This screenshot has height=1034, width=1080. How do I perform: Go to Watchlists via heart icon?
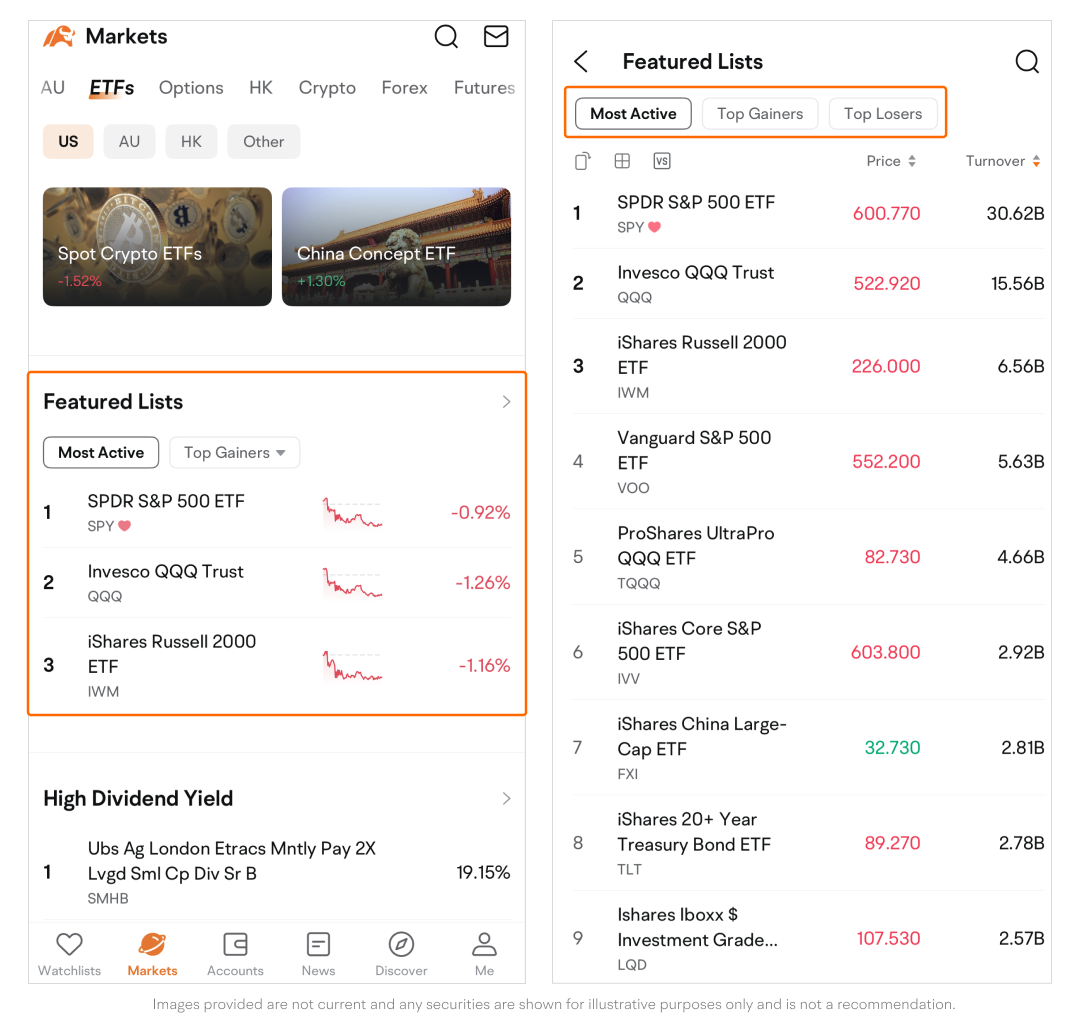click(x=69, y=952)
